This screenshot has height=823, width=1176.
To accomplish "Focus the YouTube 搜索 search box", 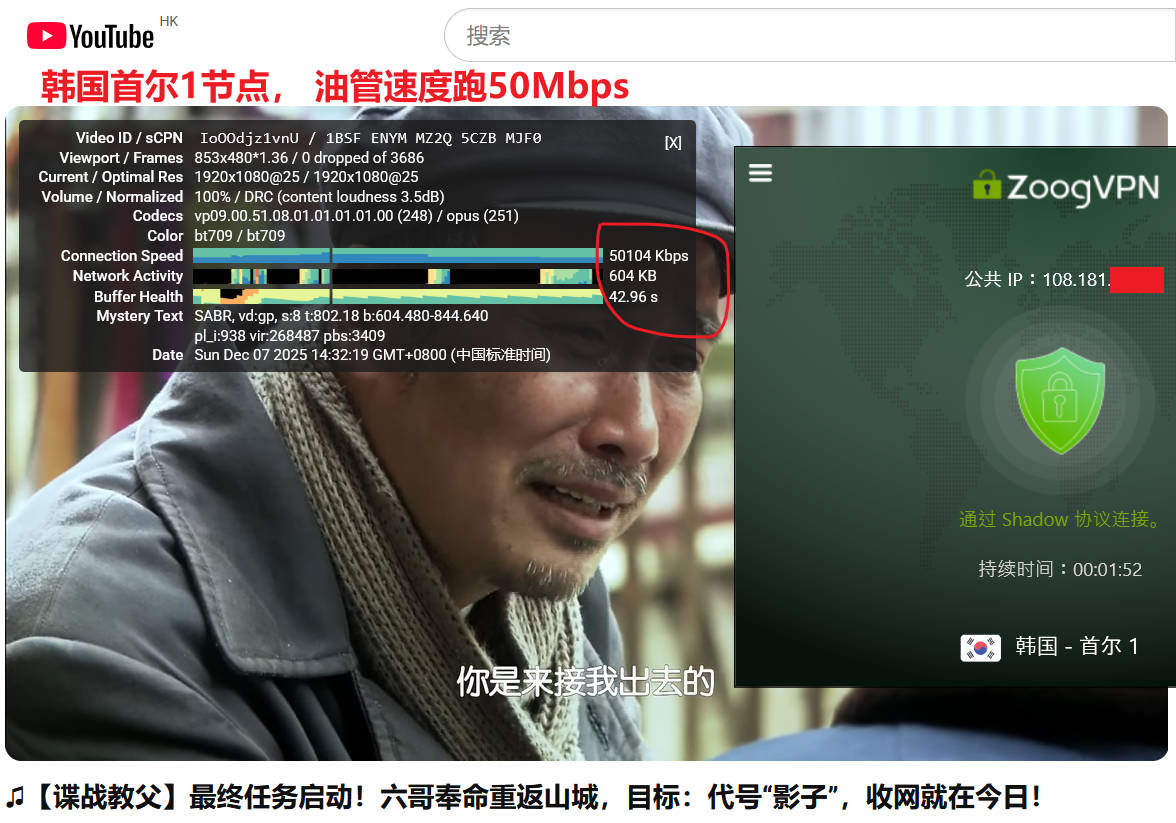I will tap(800, 36).
